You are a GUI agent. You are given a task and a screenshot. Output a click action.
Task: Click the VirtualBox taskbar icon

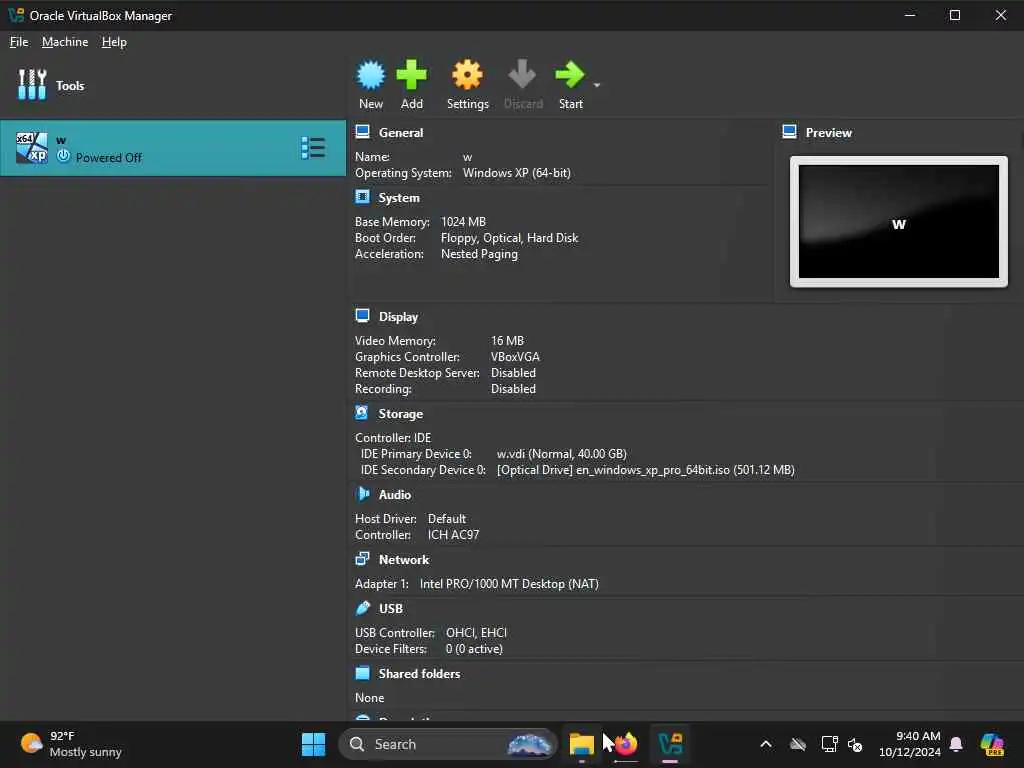[x=670, y=744]
